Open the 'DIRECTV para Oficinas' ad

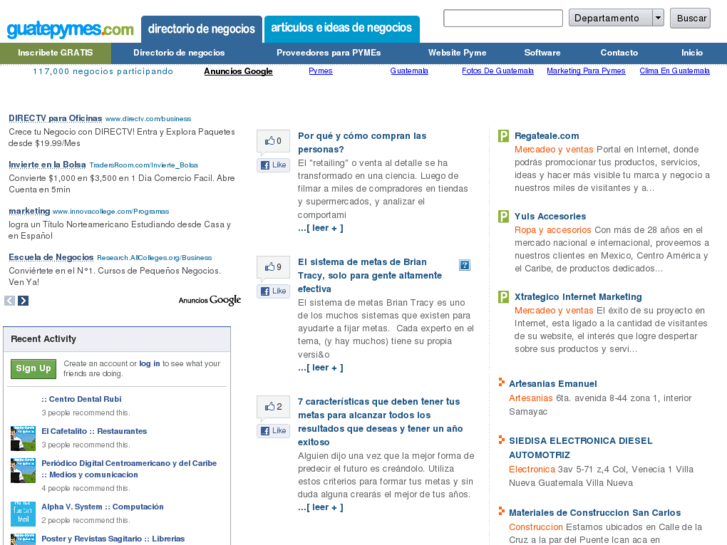tap(55, 118)
